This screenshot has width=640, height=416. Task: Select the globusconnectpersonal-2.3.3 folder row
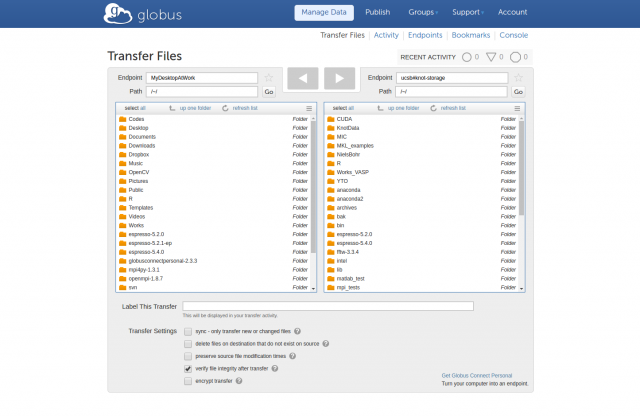pos(213,261)
